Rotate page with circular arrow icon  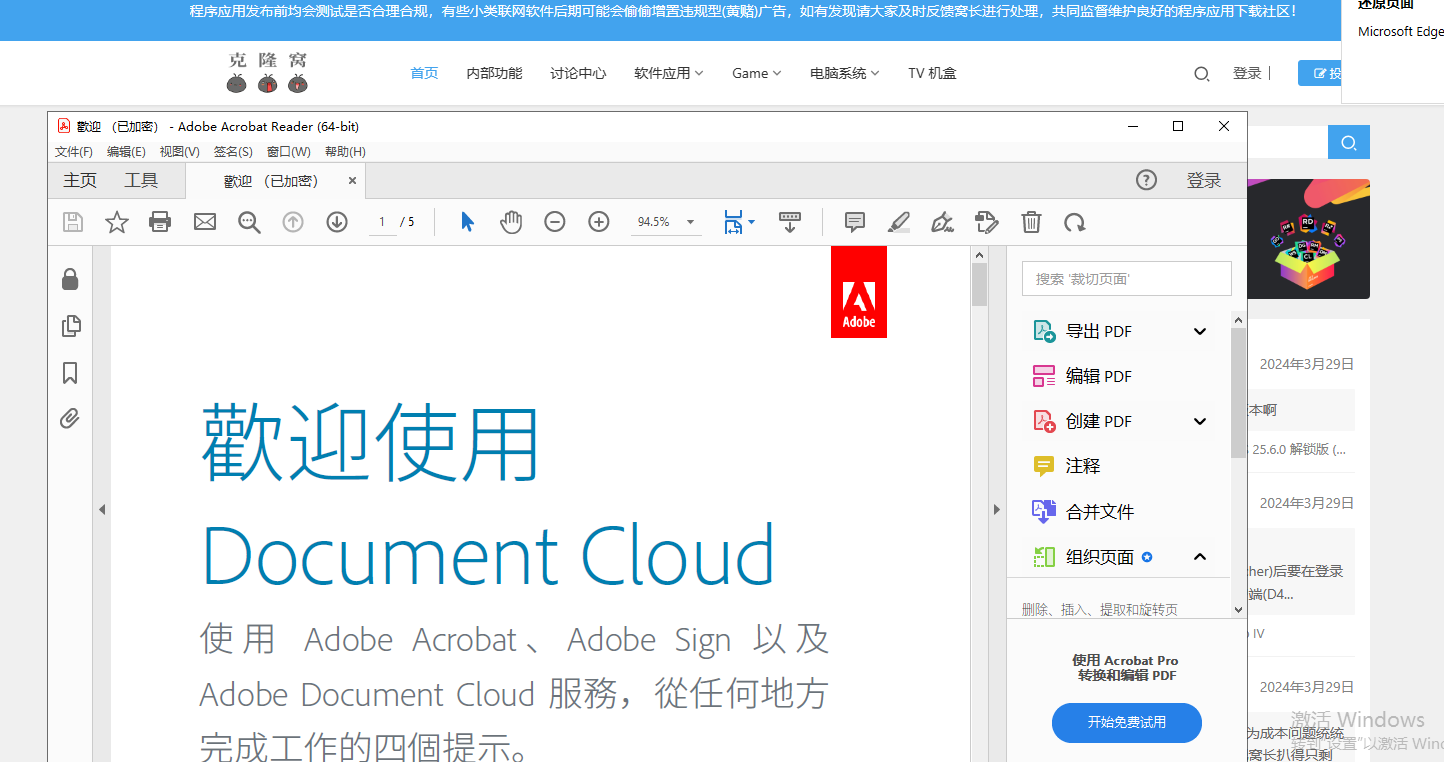click(x=1075, y=222)
